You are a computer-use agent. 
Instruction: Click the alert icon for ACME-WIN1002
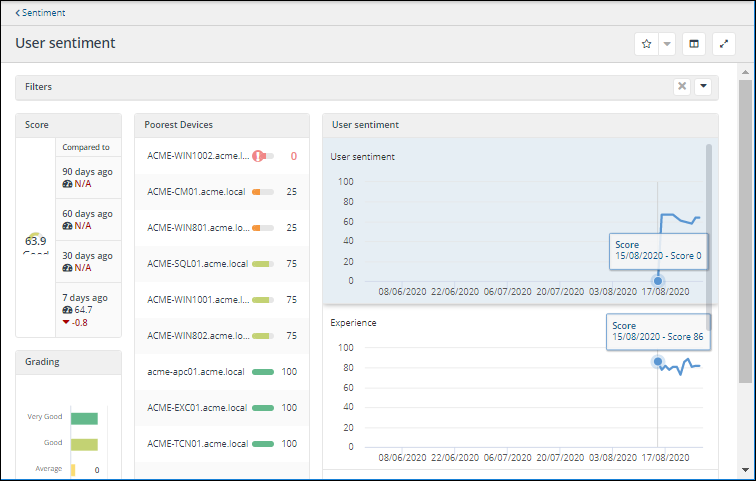click(258, 156)
